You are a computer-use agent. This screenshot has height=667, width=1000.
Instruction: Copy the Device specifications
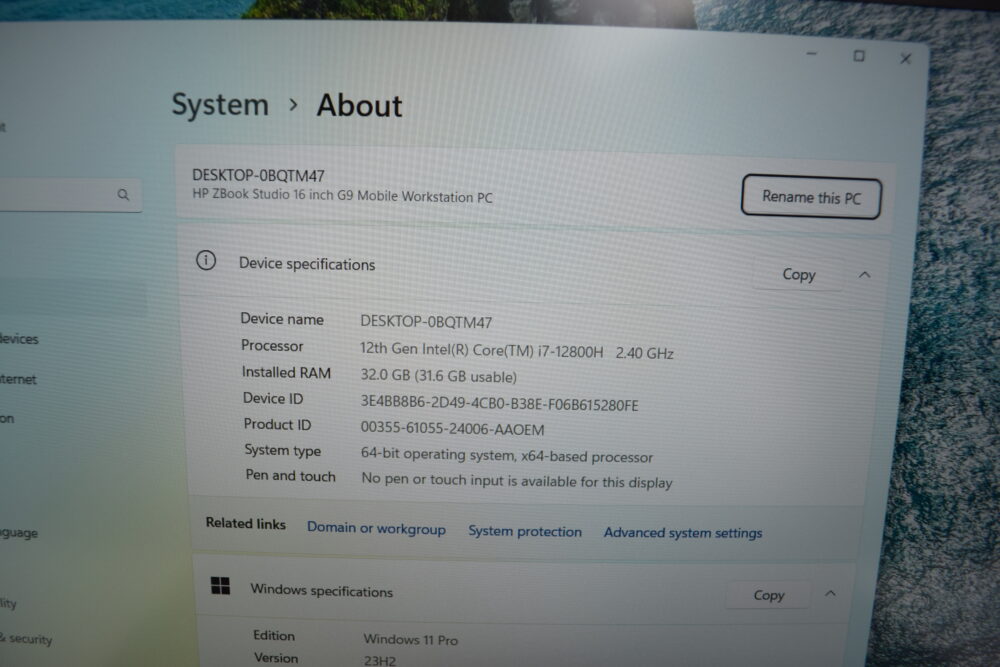tap(798, 274)
